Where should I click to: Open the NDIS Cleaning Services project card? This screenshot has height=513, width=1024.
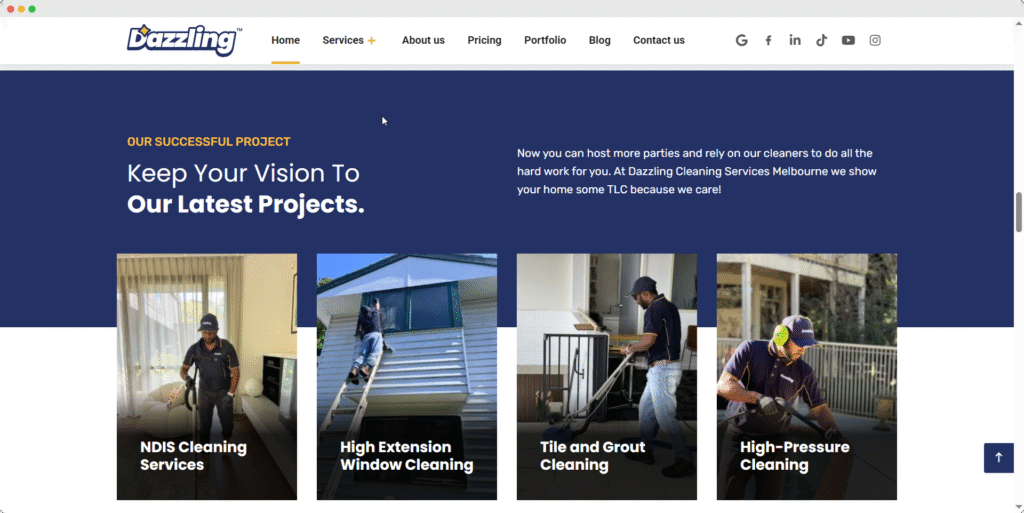coord(207,377)
